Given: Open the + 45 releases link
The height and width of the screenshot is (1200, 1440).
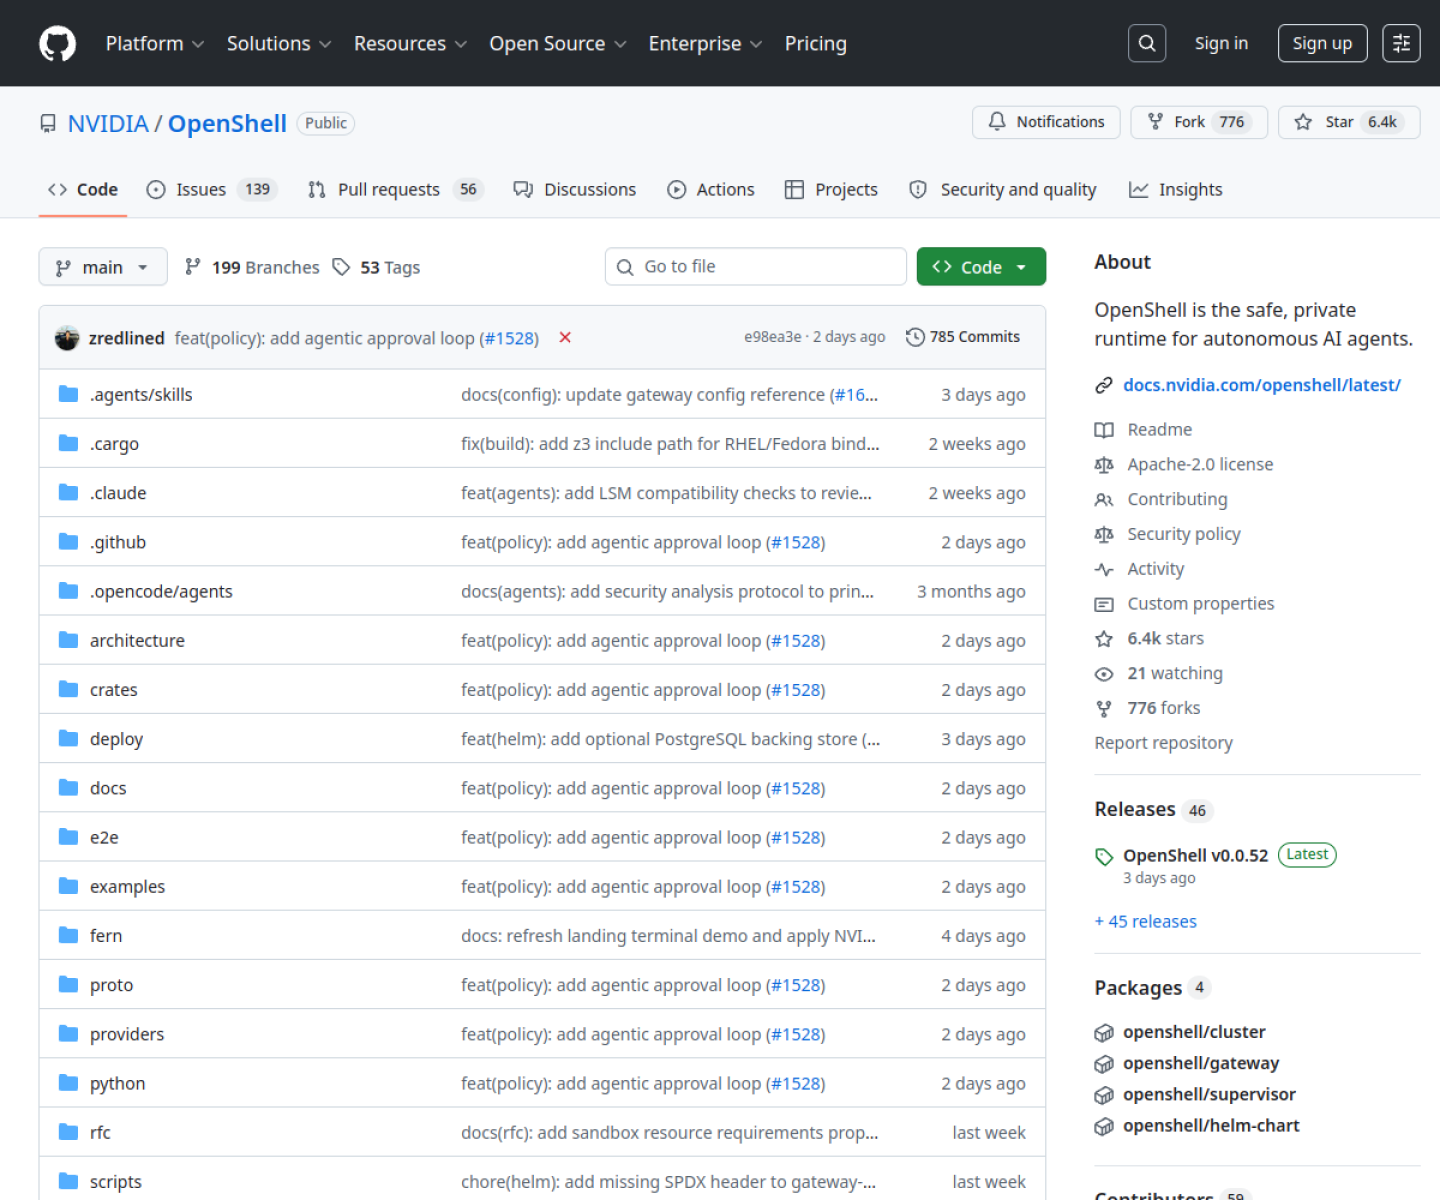Looking at the screenshot, I should pyautogui.click(x=1145, y=922).
